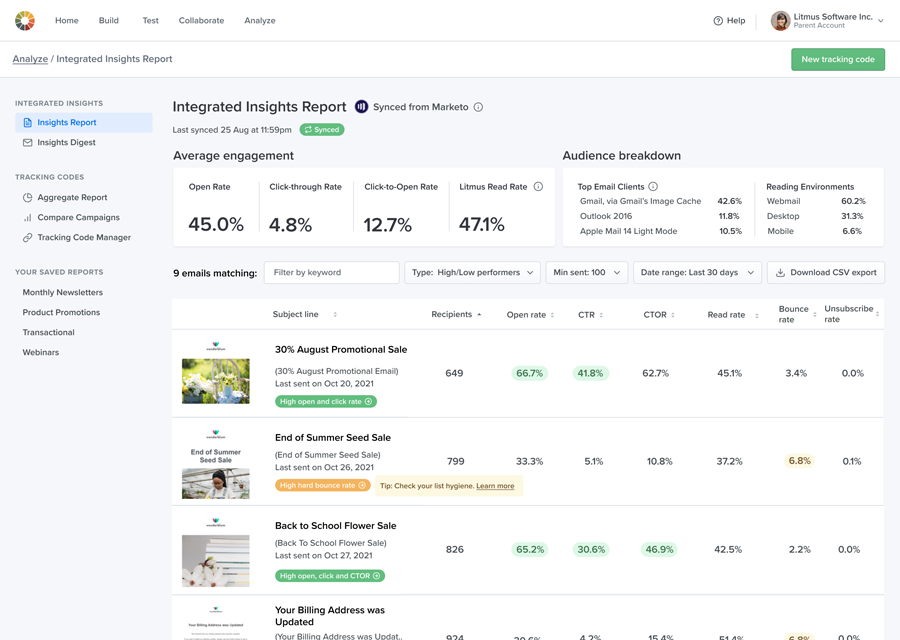Click the Aggregate Report pie chart icon

pos(28,197)
